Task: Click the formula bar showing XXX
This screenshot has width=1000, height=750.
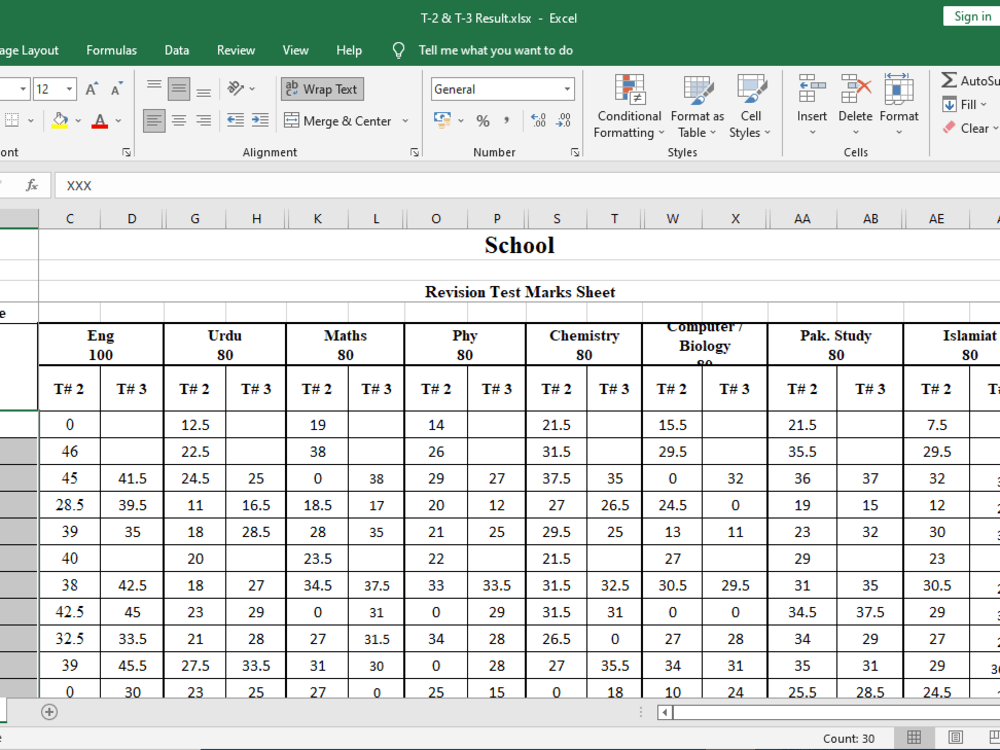Action: [527, 186]
